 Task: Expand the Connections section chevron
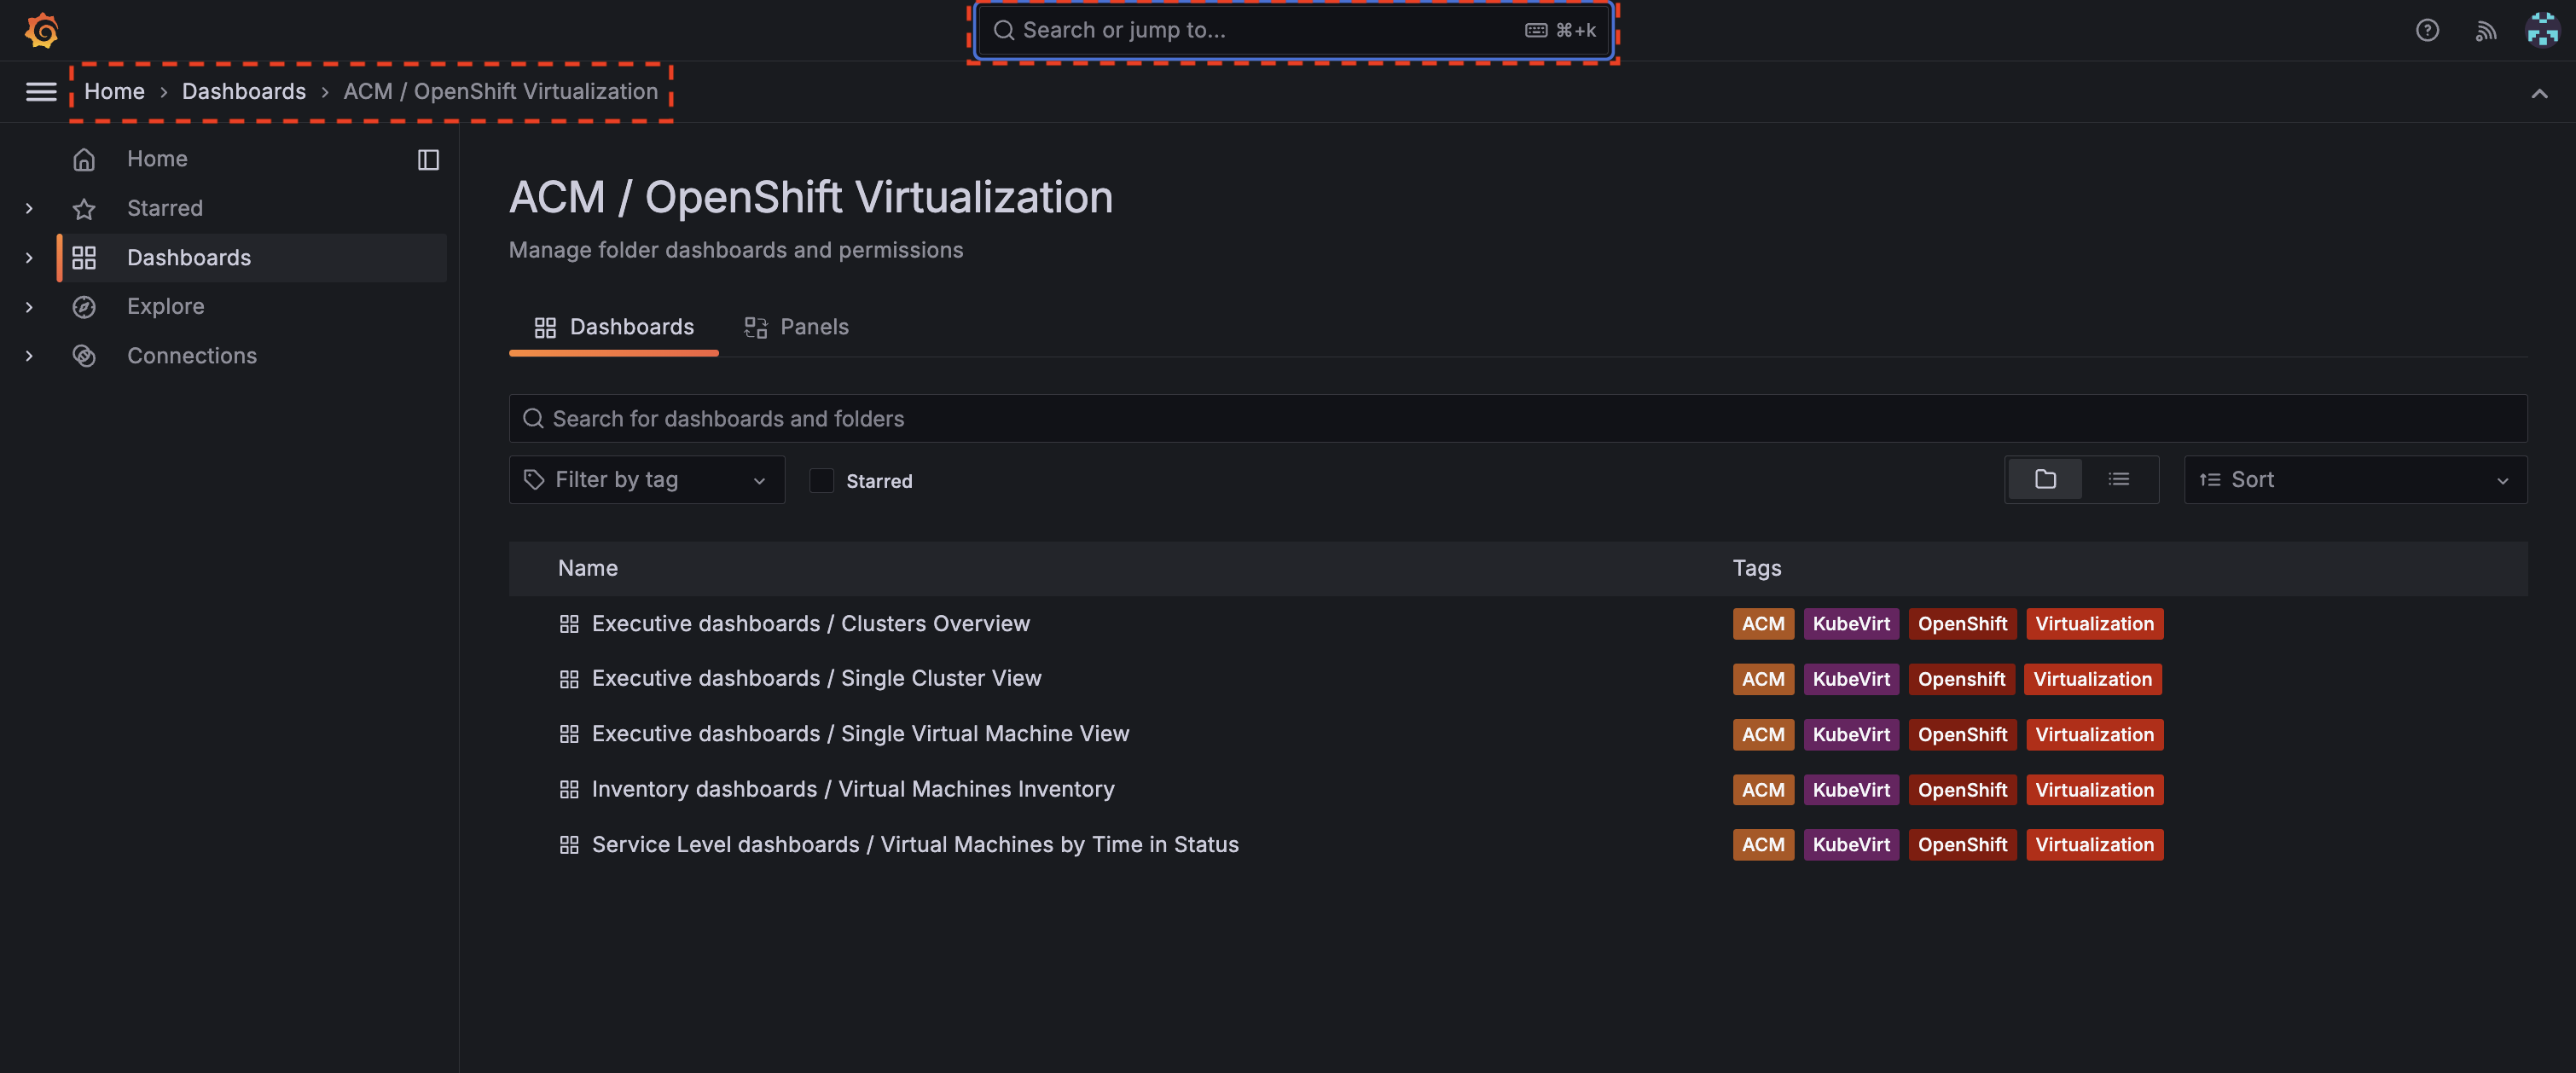pyautogui.click(x=29, y=356)
